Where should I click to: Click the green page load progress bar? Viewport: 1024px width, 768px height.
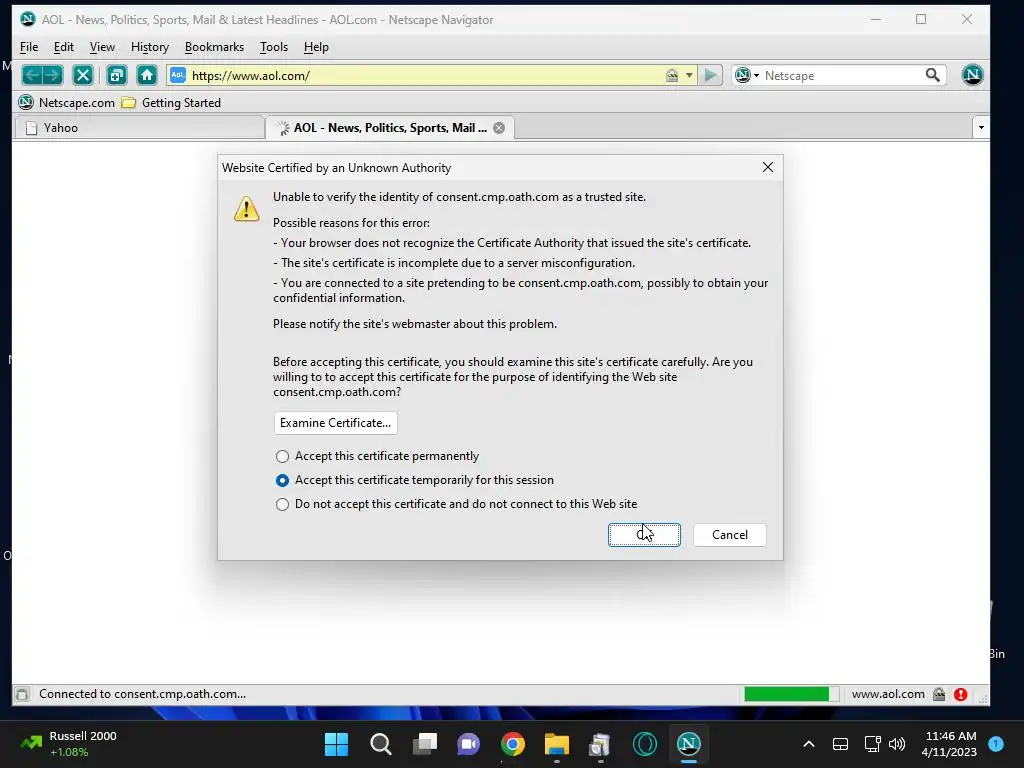click(x=792, y=694)
